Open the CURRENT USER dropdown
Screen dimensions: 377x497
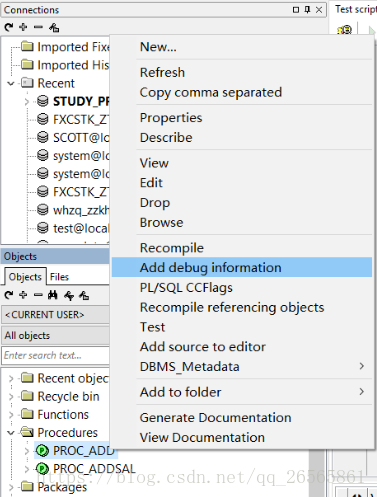click(x=55, y=315)
